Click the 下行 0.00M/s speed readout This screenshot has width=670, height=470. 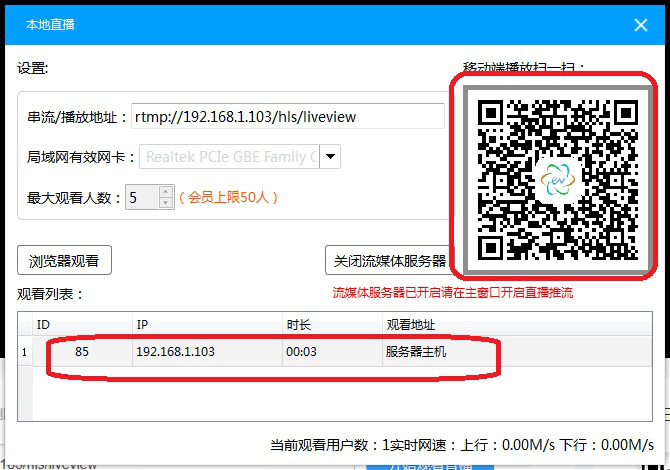pyautogui.click(x=606, y=445)
